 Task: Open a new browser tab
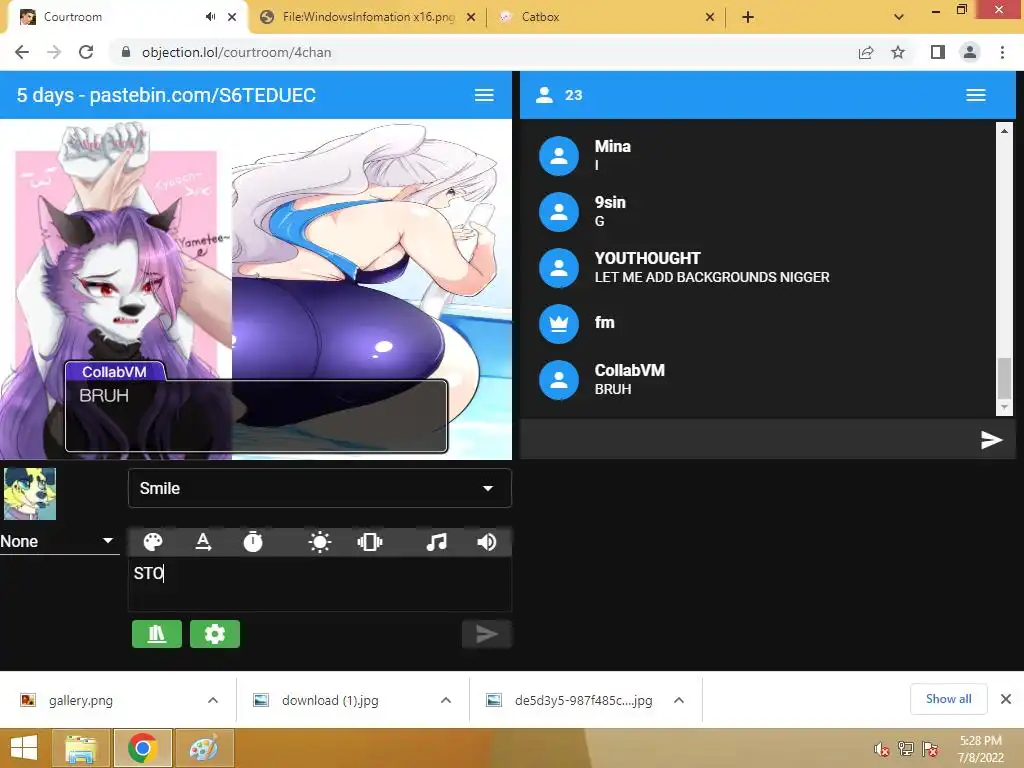tap(748, 17)
